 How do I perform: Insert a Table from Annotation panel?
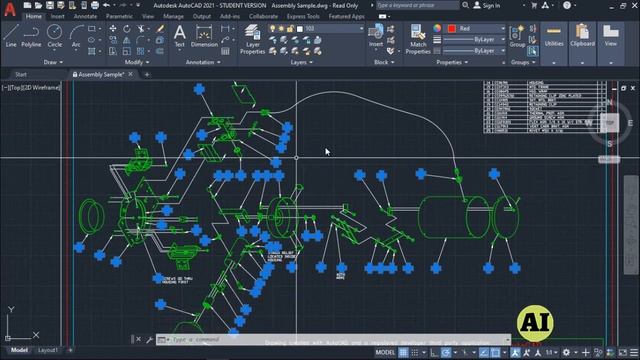(225, 51)
